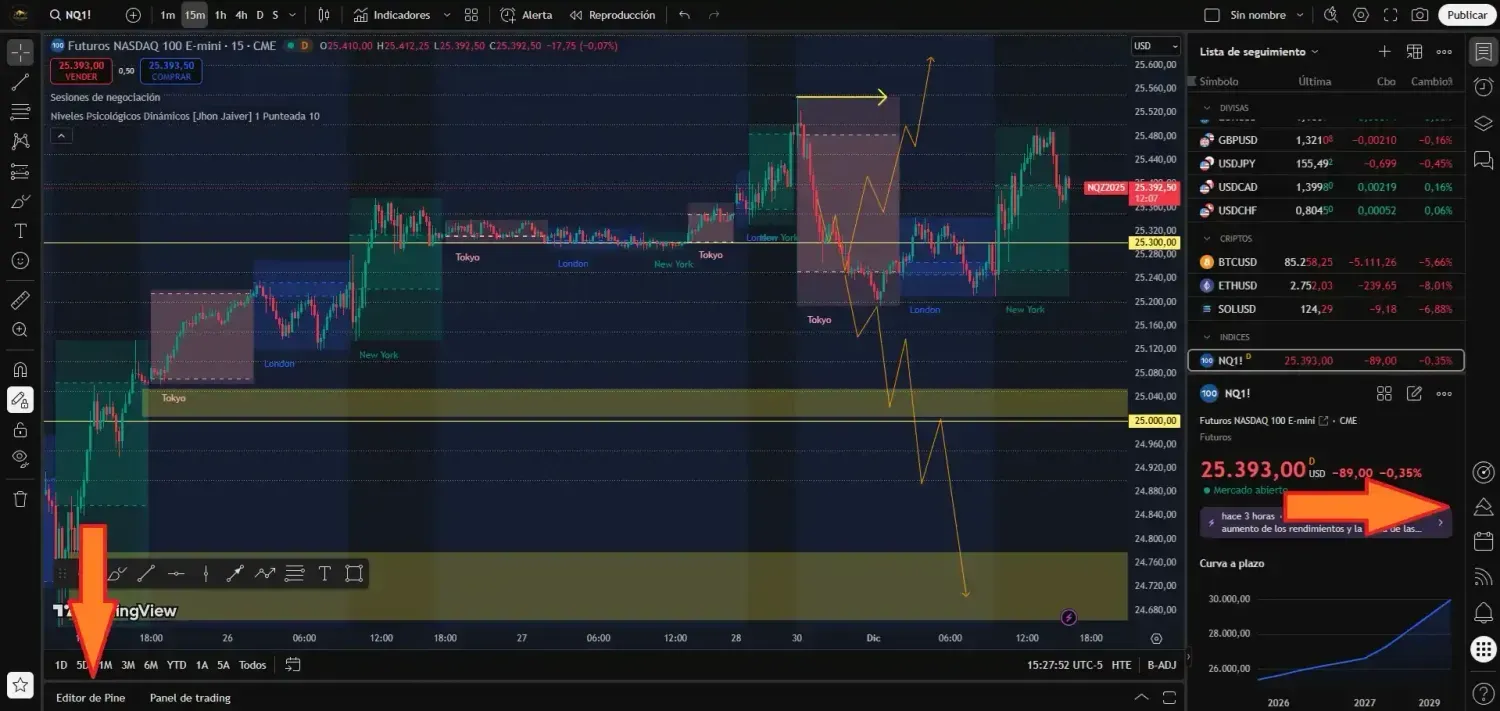
Task: Toggle stay in drawing mode
Action: pyautogui.click(x=20, y=399)
